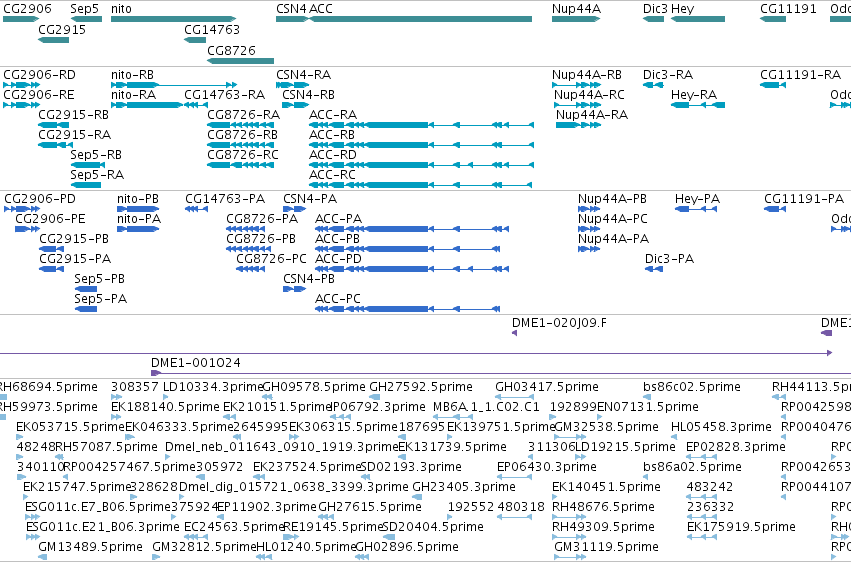
Task: Click the CSN4-PB protein label
Action: pos(309,278)
